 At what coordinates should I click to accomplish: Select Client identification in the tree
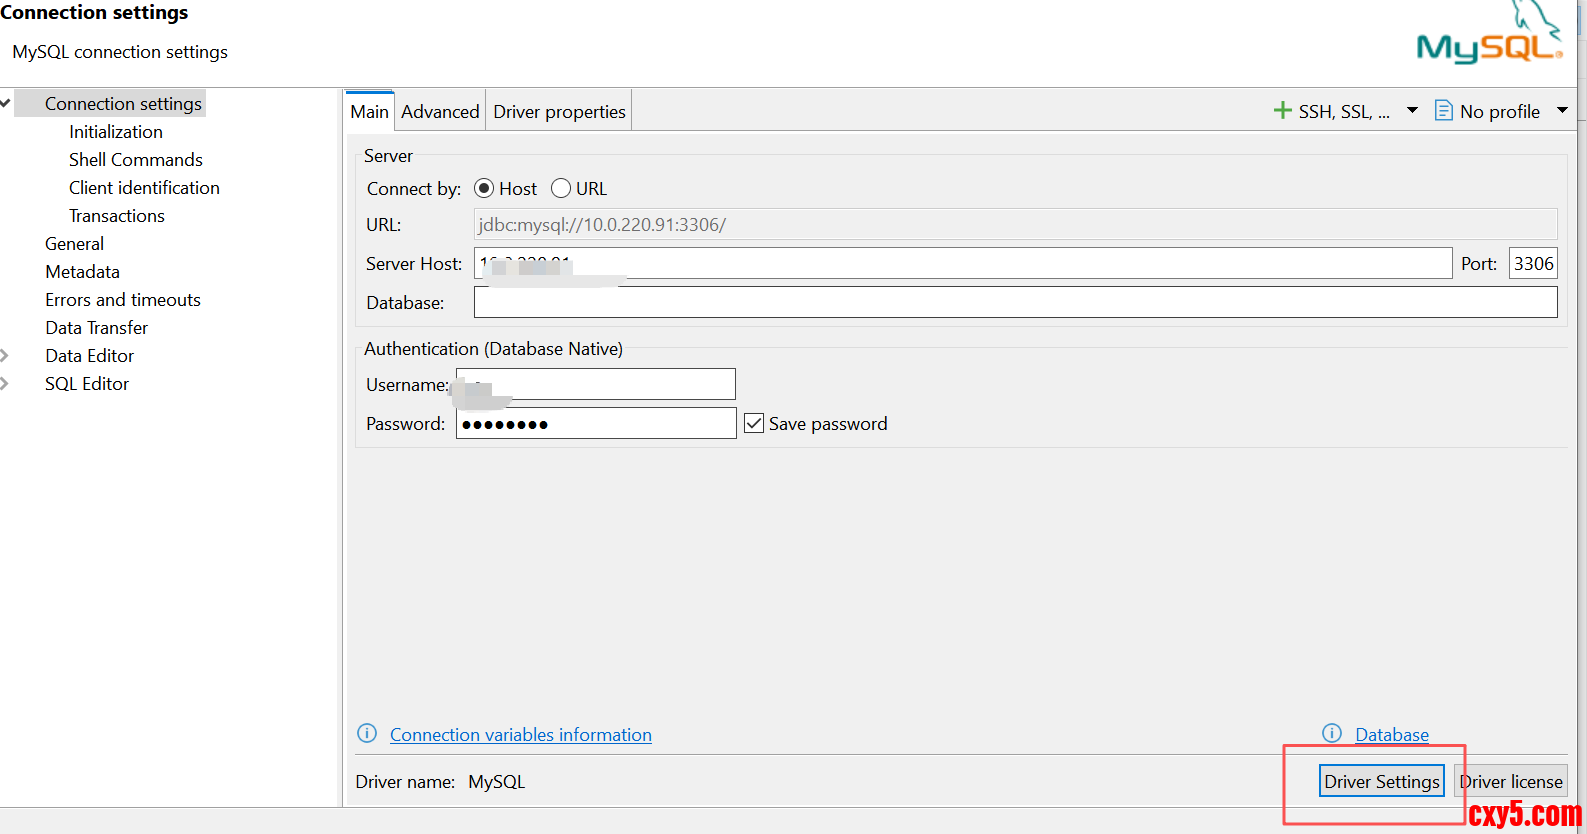[144, 187]
